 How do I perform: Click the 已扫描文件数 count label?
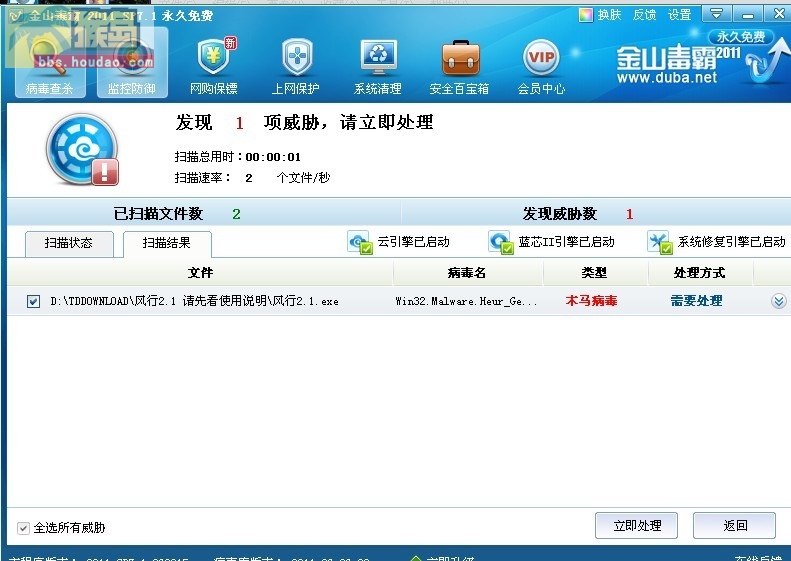click(x=158, y=214)
